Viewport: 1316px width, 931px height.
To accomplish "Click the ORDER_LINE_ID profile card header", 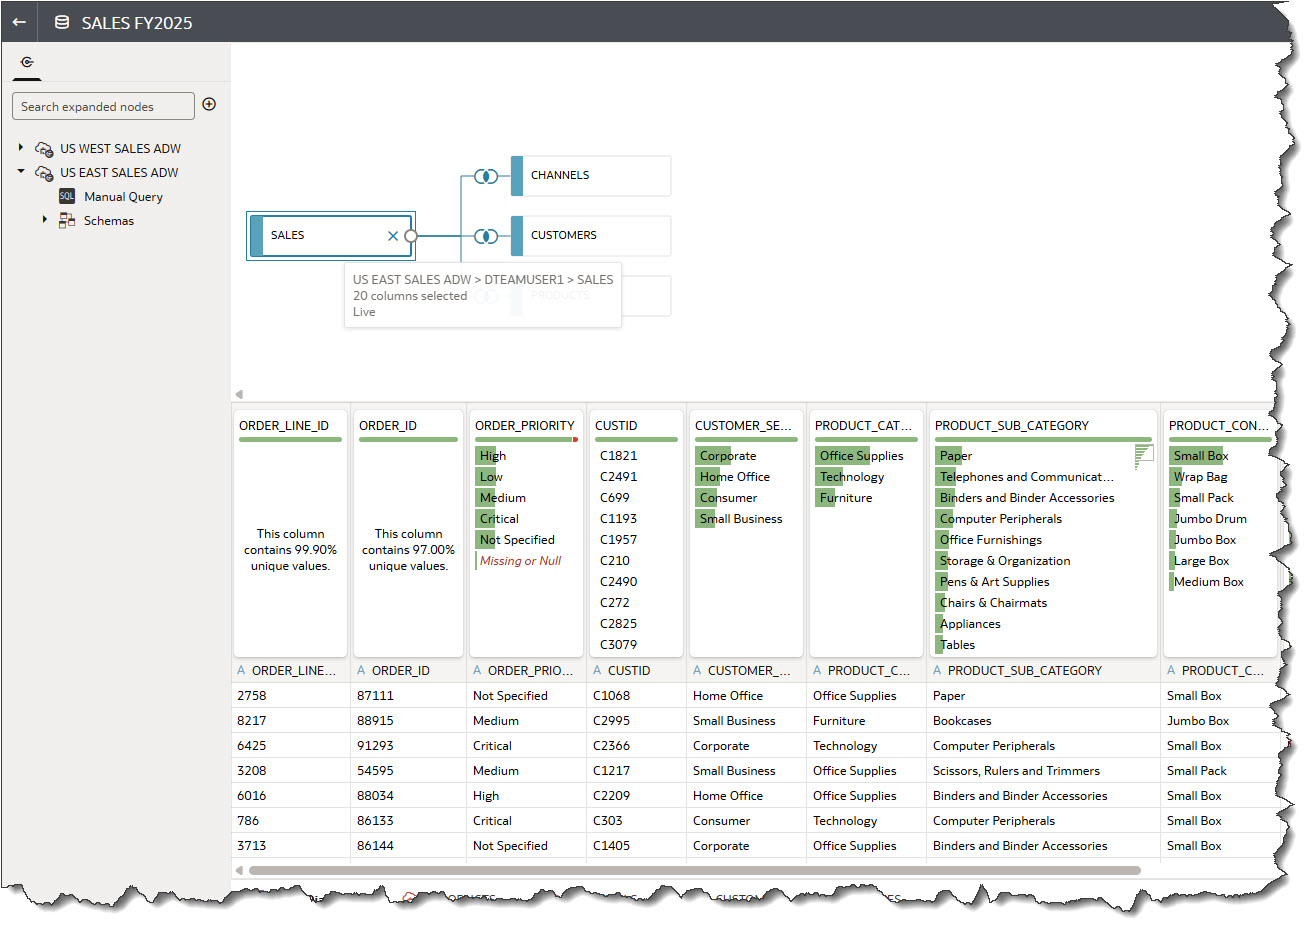I will (x=284, y=426).
